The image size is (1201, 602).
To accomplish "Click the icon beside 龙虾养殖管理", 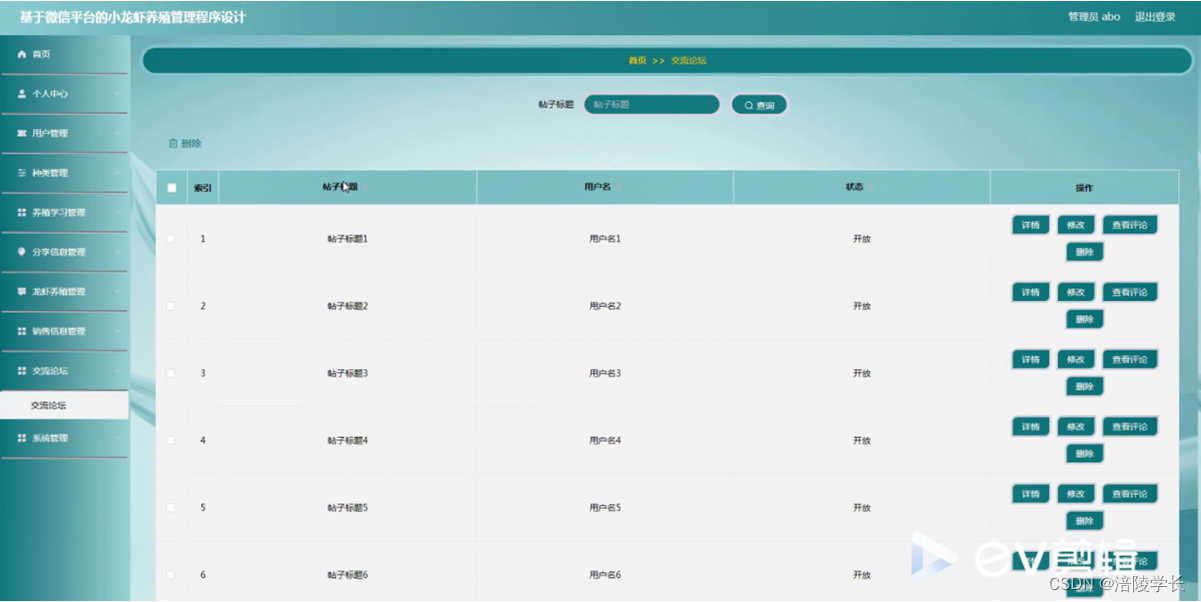I will [x=22, y=292].
